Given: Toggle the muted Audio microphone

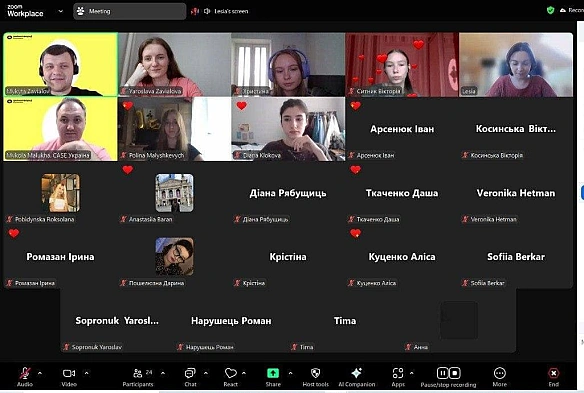Looking at the screenshot, I should [25, 373].
